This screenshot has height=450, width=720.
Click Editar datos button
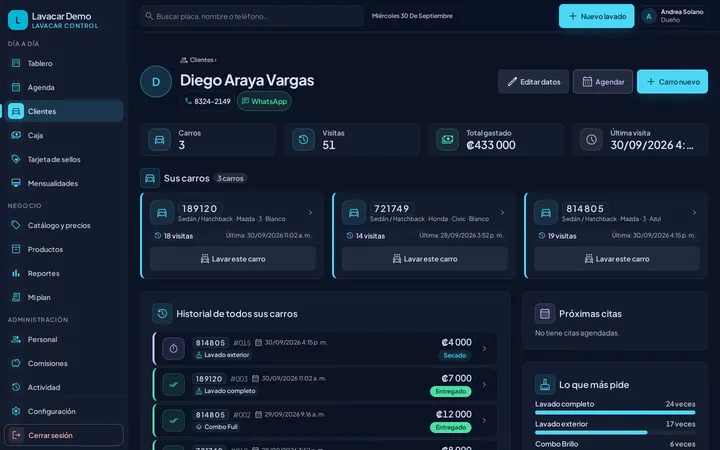pos(534,82)
